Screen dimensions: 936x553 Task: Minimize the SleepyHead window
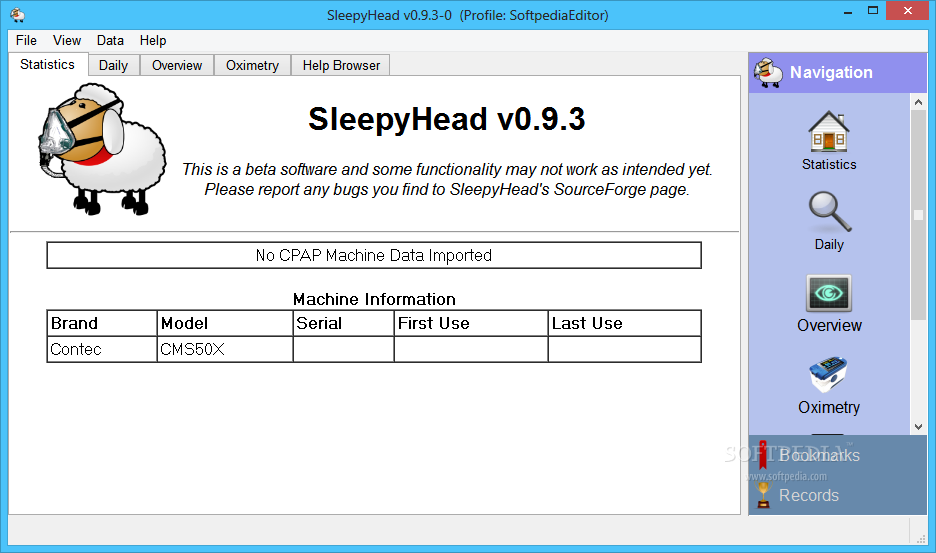pyautogui.click(x=848, y=11)
